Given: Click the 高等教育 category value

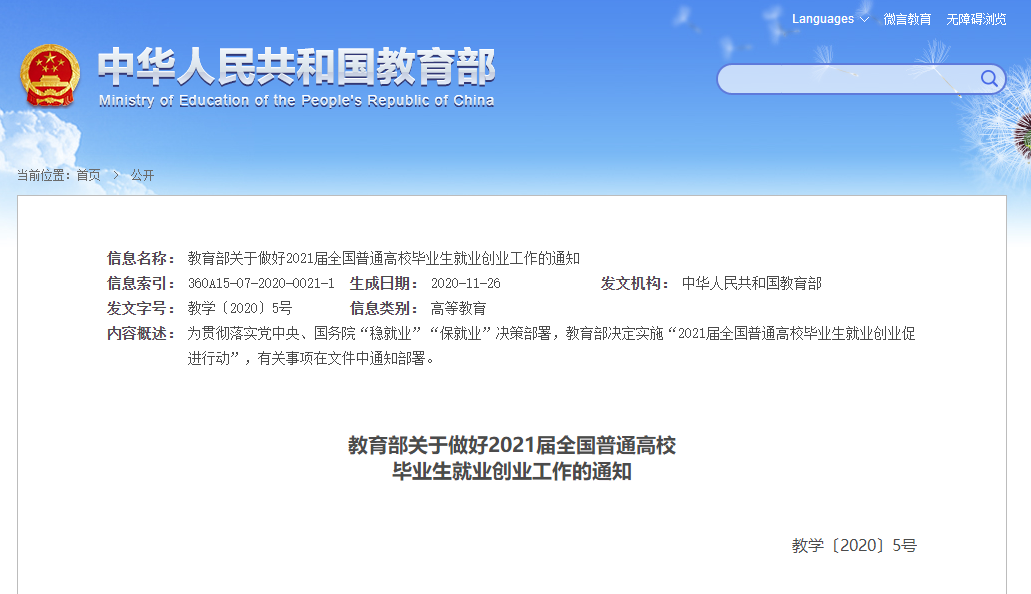Looking at the screenshot, I should click(x=458, y=309).
